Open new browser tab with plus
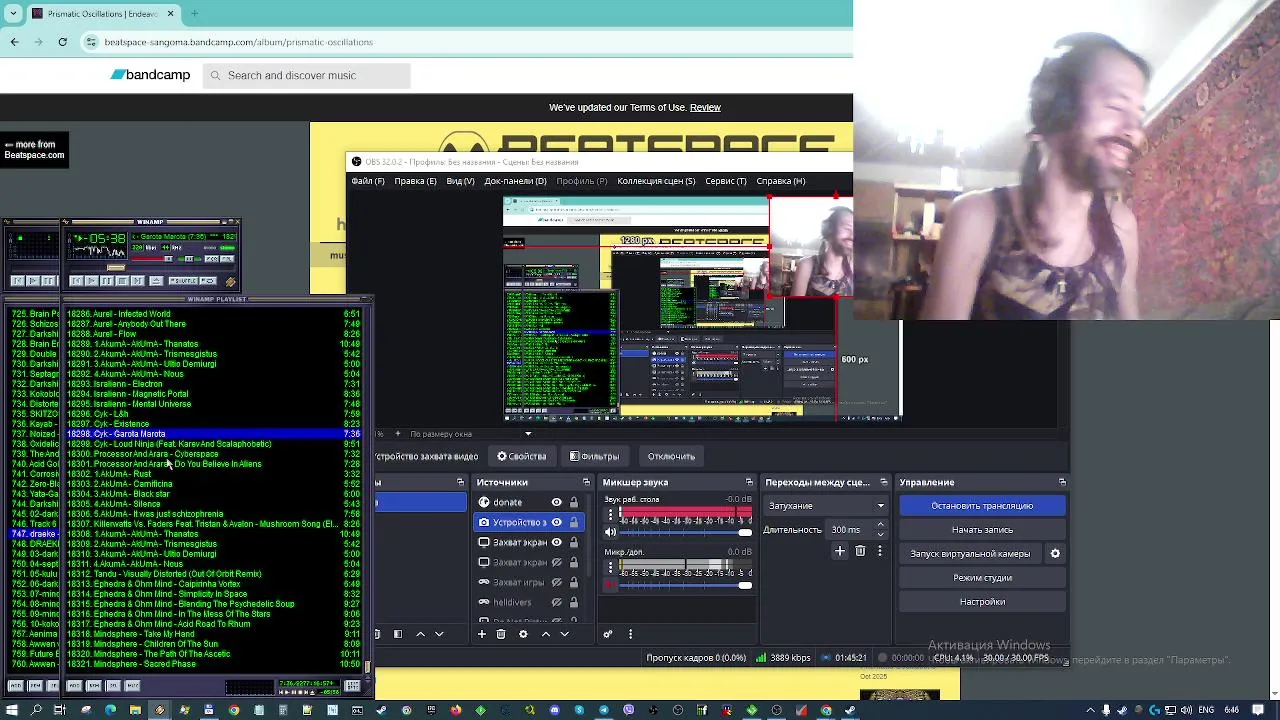 [x=194, y=13]
